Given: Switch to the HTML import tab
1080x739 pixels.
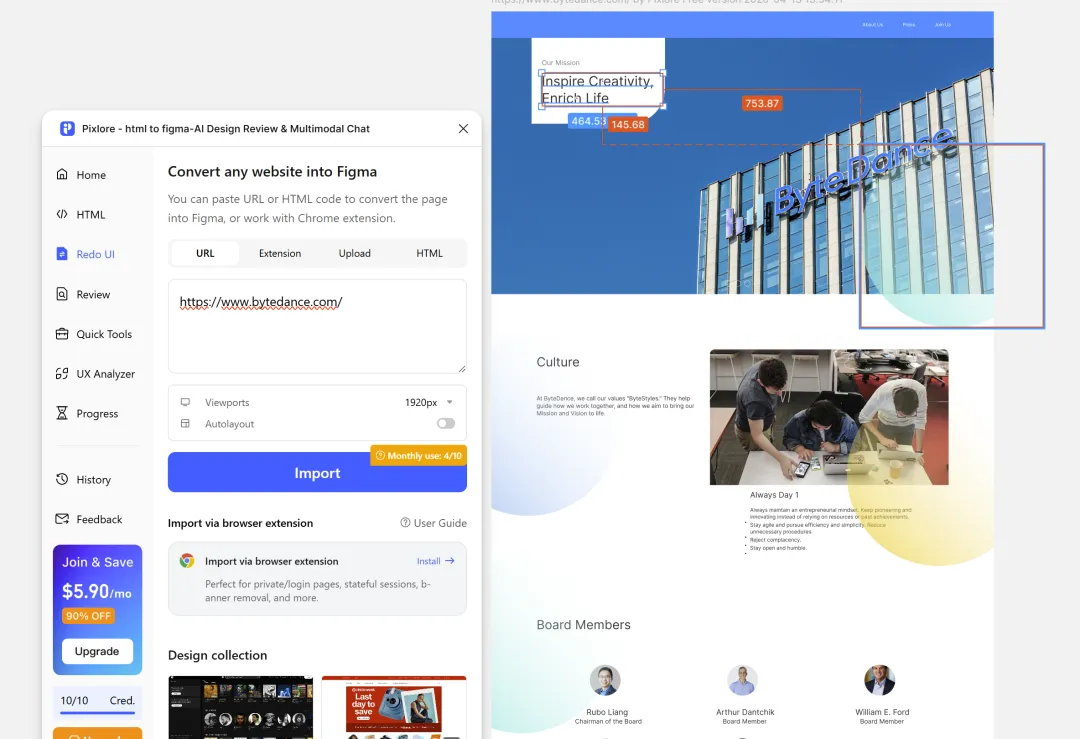Looking at the screenshot, I should coord(429,253).
